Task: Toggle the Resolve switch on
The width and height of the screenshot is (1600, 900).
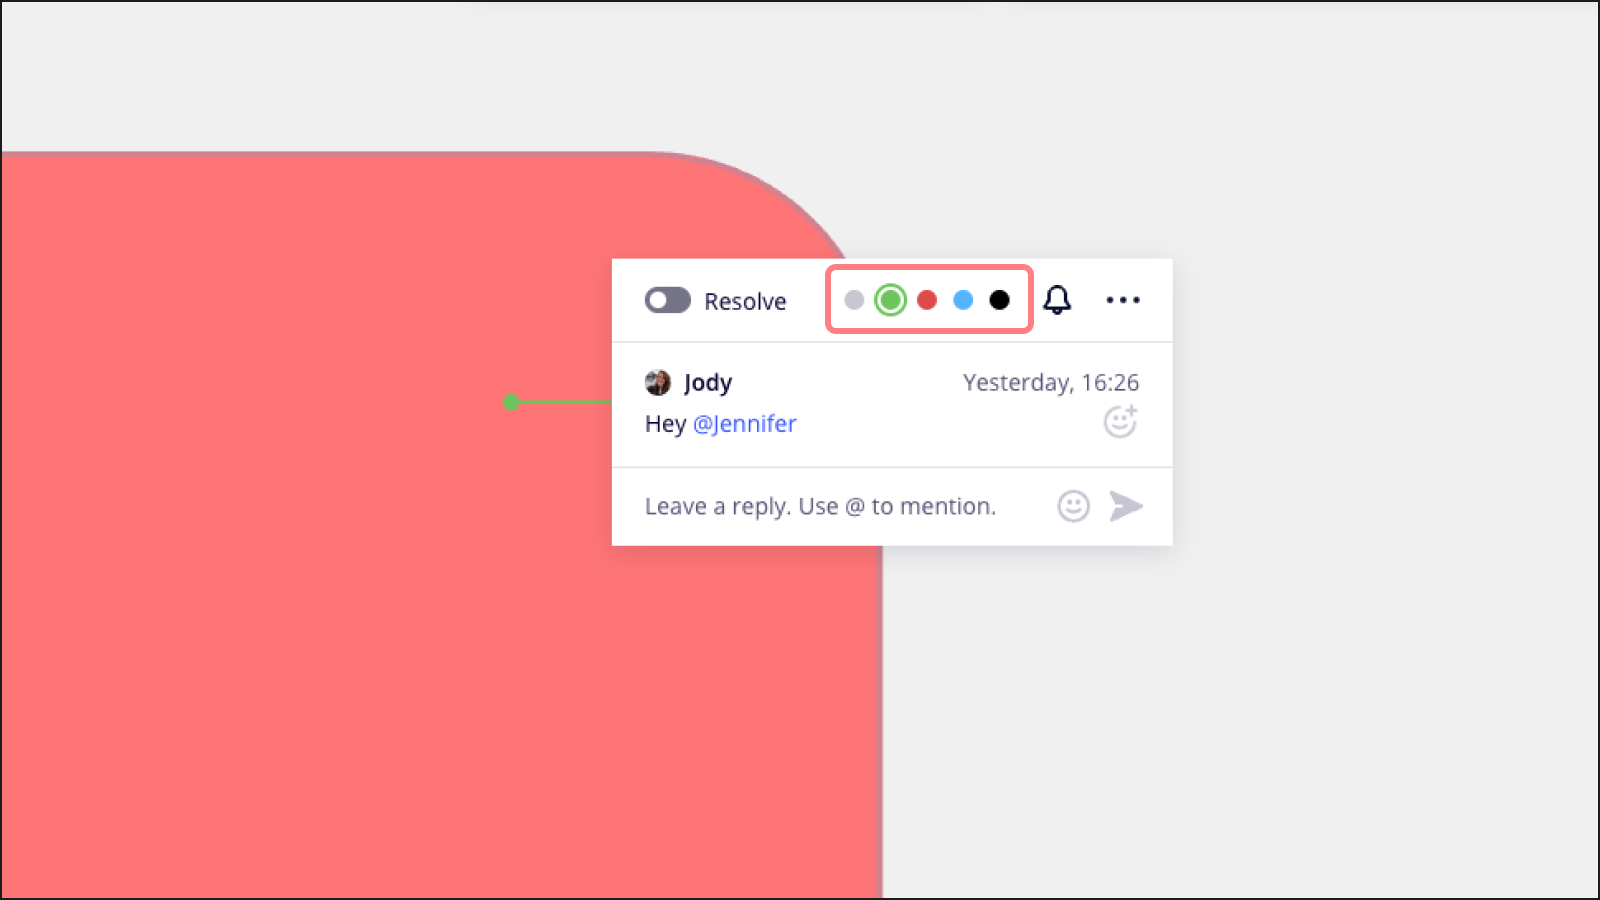Action: (667, 300)
